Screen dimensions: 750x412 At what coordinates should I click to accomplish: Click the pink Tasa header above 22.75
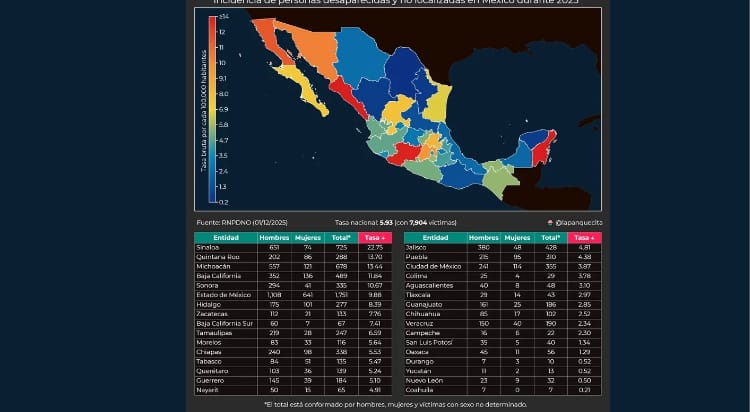tap(373, 238)
